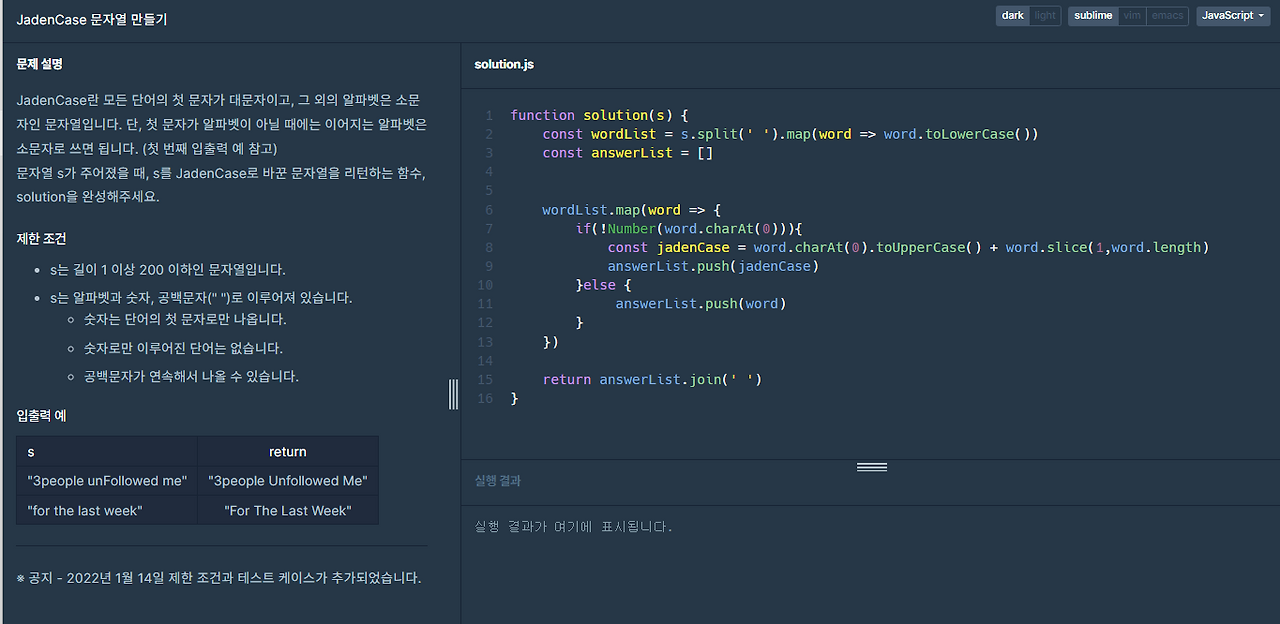Screen dimensions: 1280x624
Task: Click the "3people Unfollowed Me" return cell
Action: (x=288, y=480)
